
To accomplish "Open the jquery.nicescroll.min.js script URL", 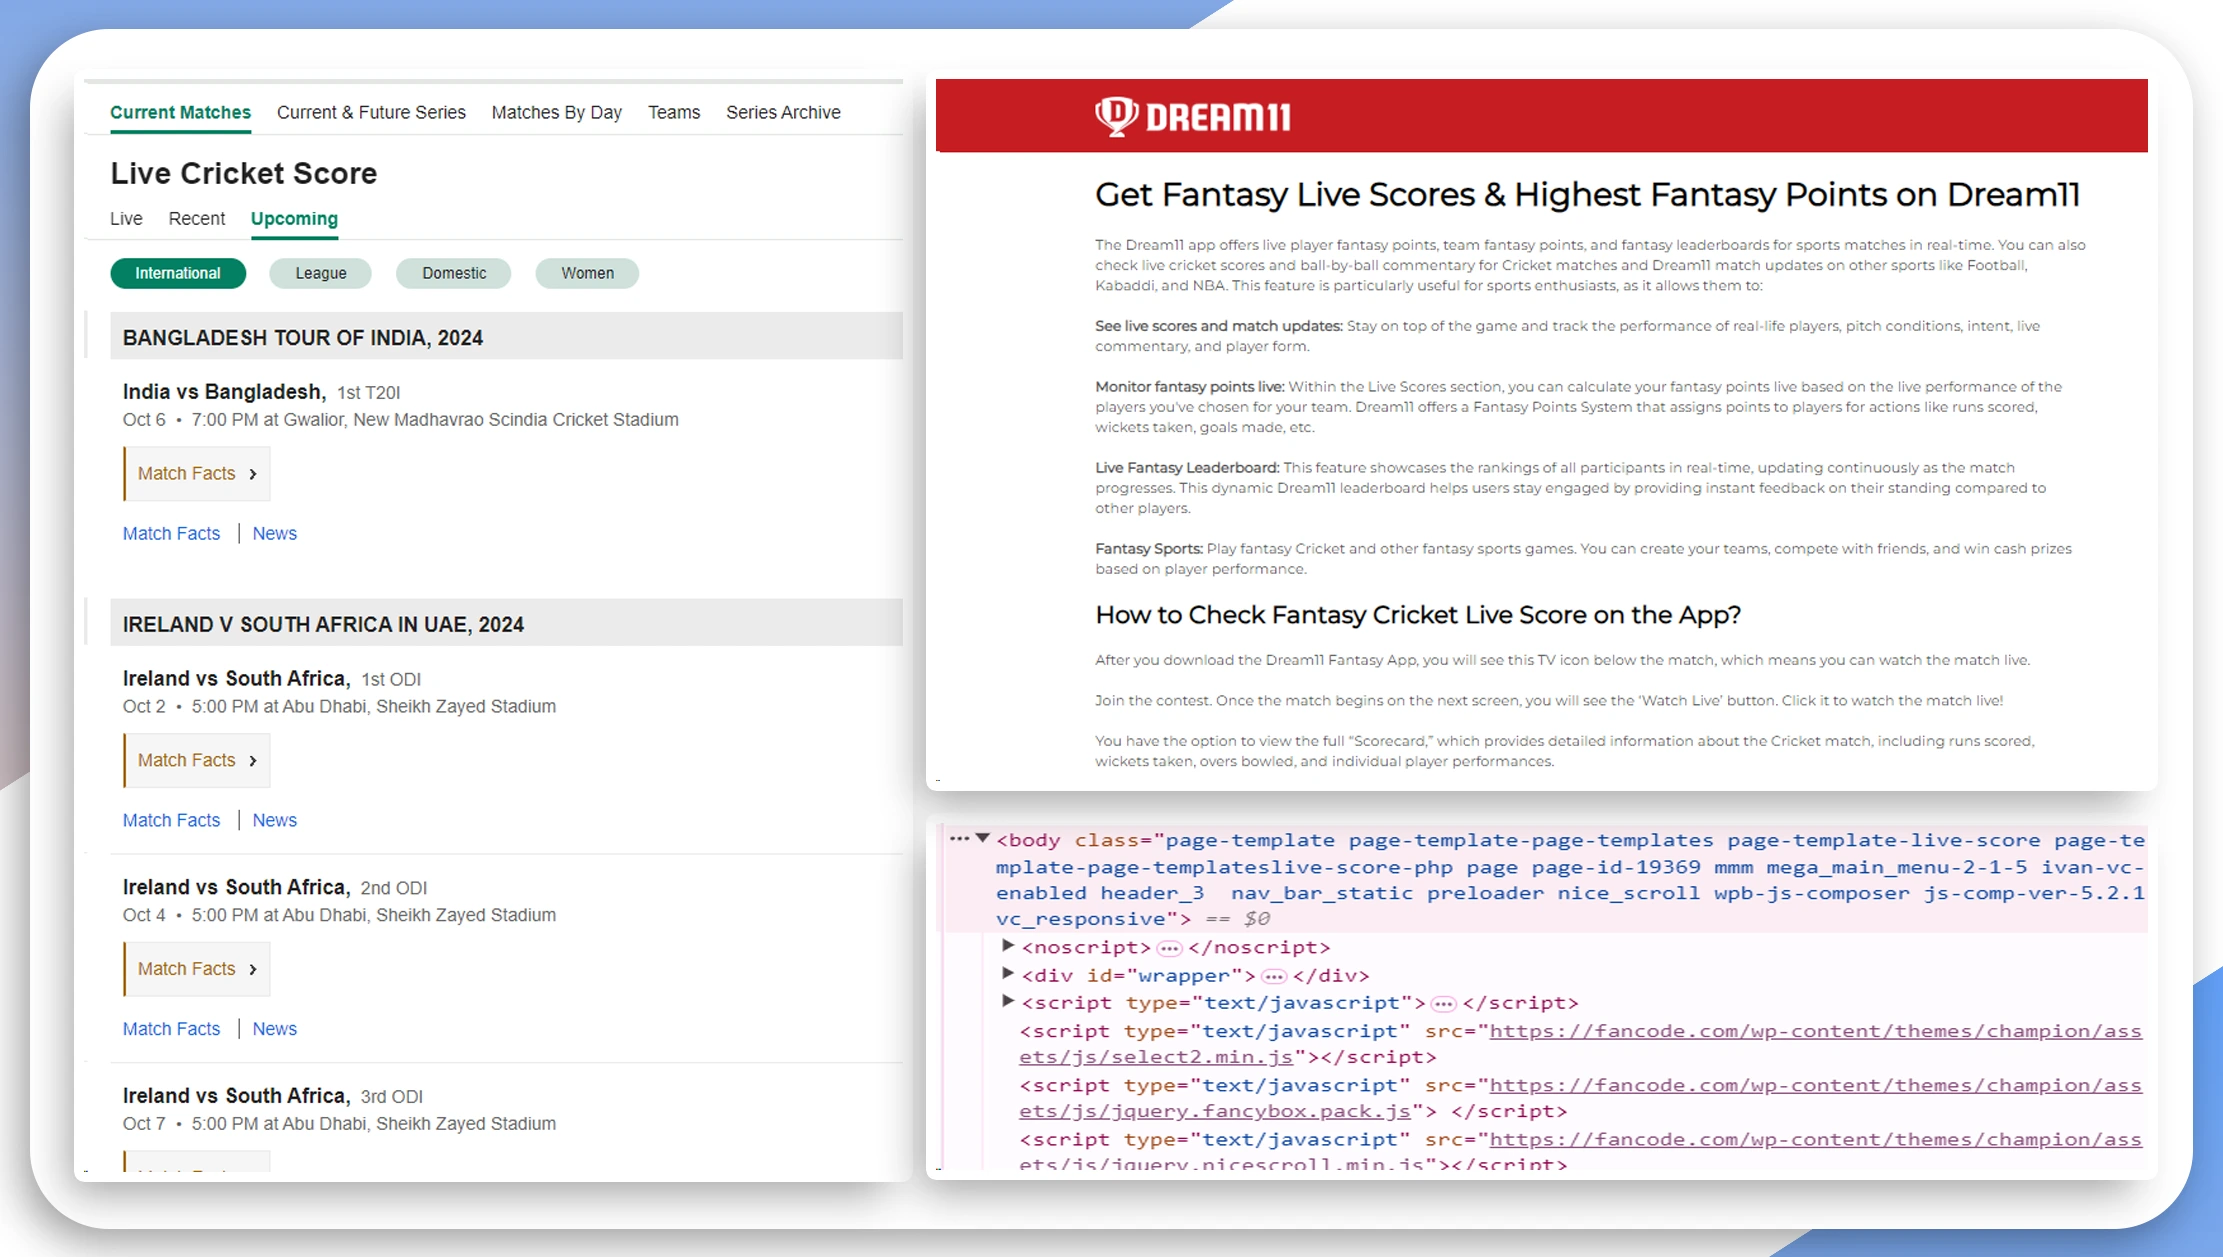I will point(1580,1151).
